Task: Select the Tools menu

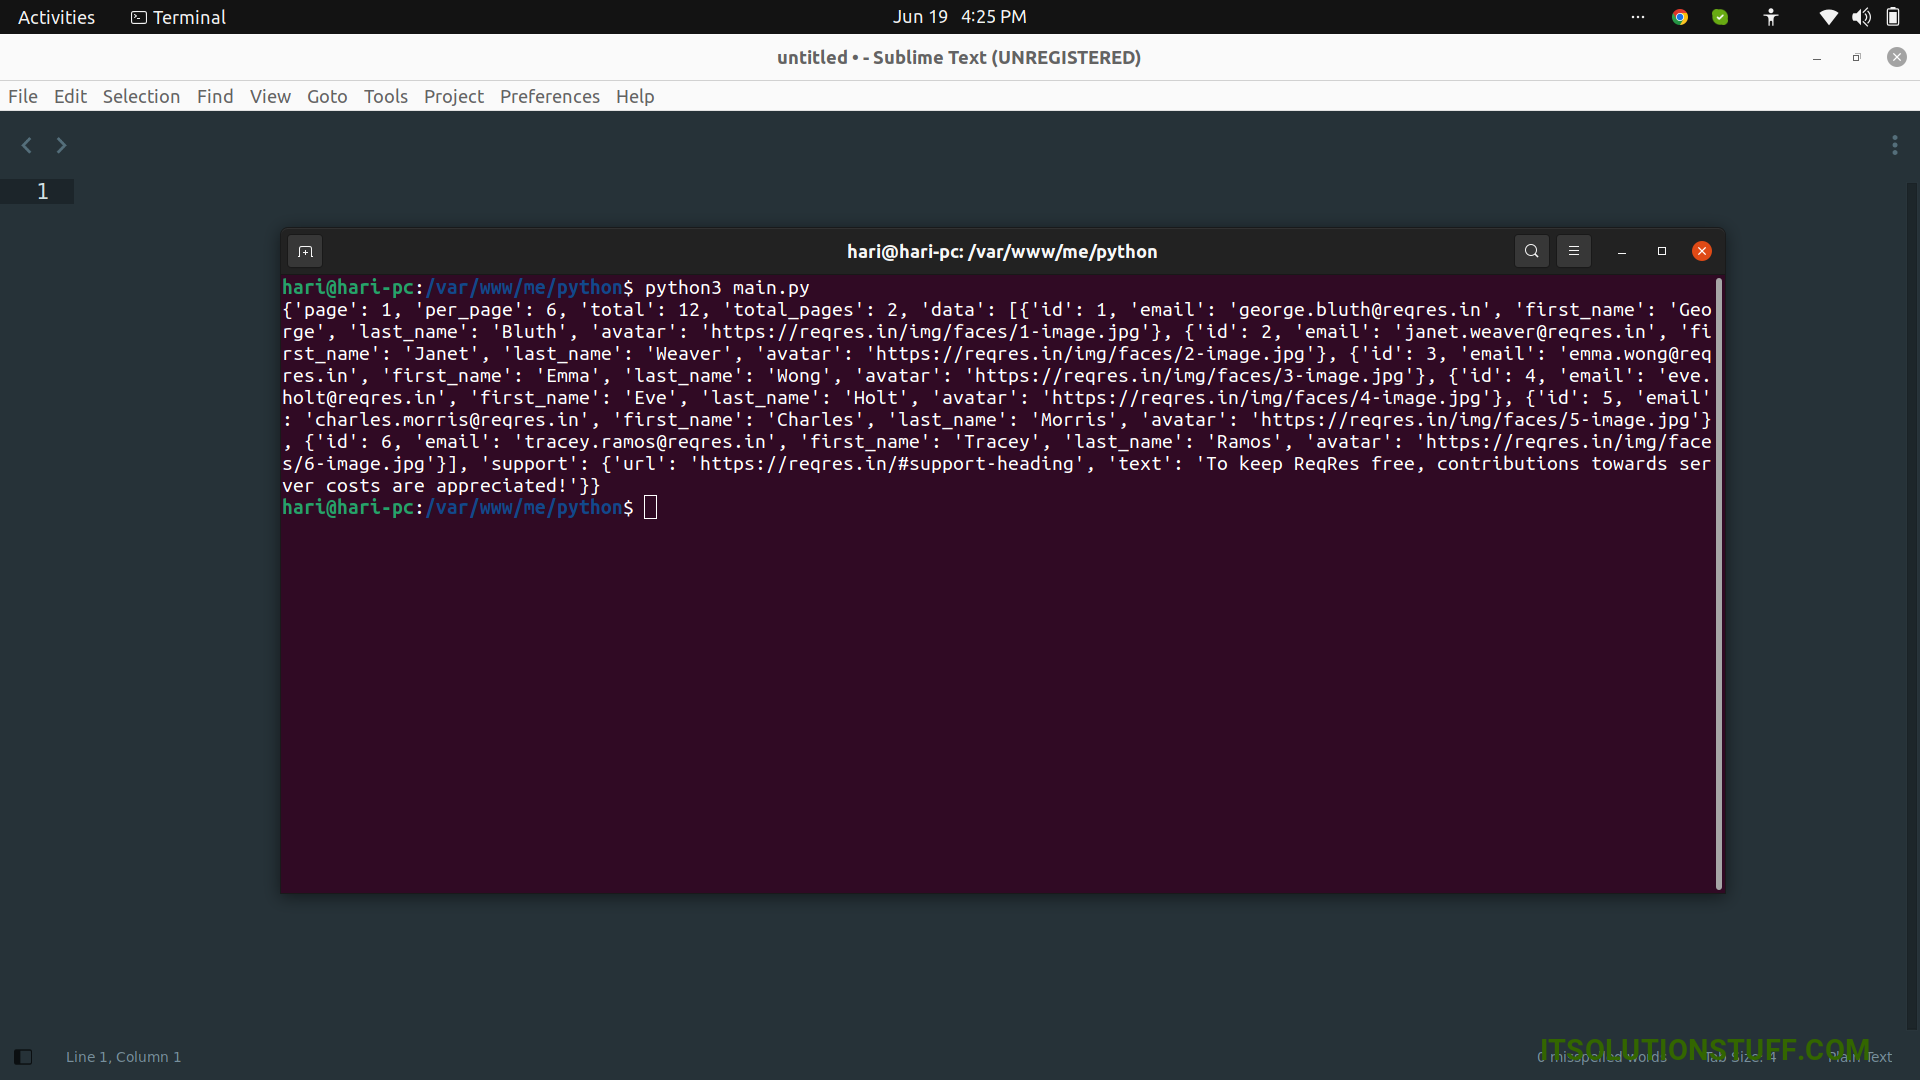Action: [x=385, y=96]
